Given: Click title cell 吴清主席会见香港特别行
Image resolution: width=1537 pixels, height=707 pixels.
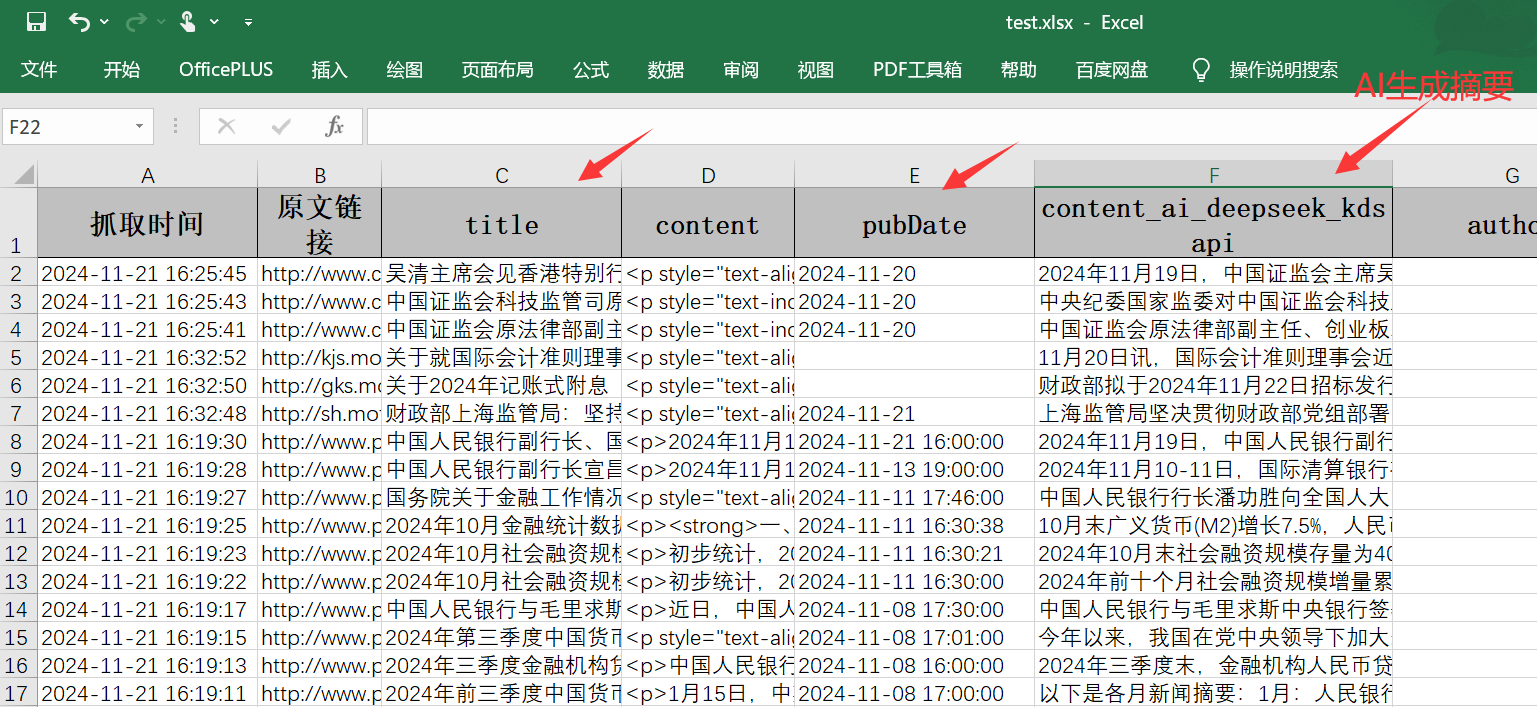Looking at the screenshot, I should [502, 273].
